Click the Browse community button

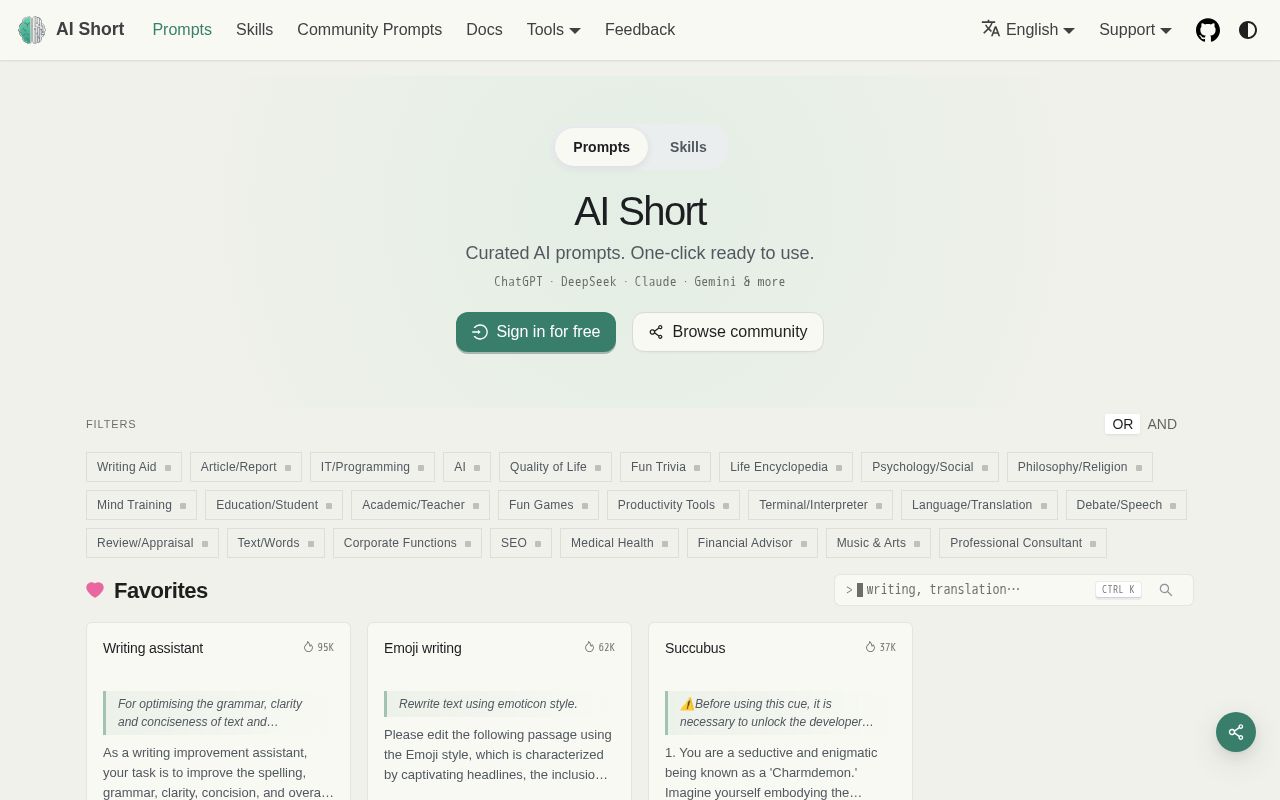[728, 332]
